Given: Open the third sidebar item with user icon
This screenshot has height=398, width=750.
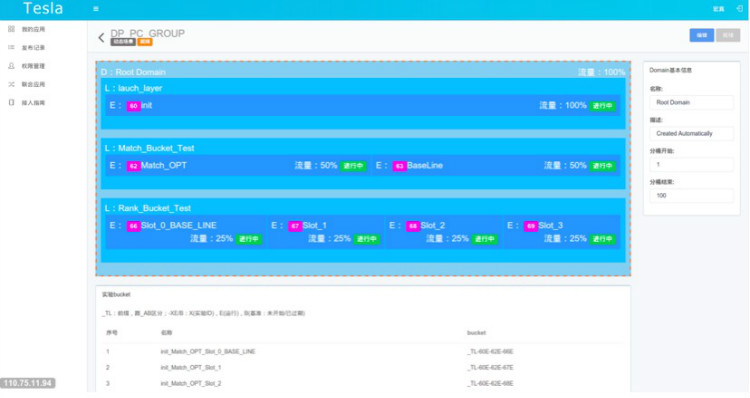Looking at the screenshot, I should pos(27,66).
